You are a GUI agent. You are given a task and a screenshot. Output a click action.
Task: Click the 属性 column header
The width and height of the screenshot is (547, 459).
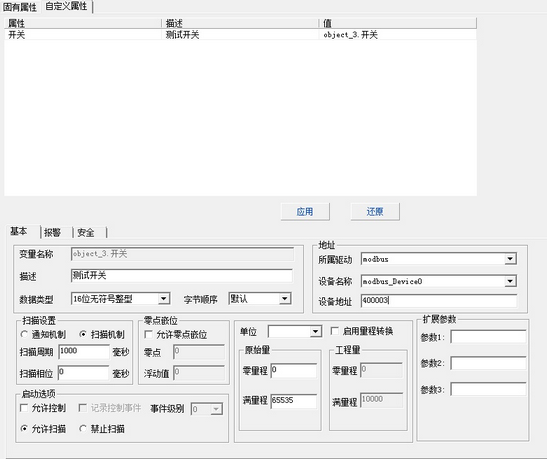83,23
